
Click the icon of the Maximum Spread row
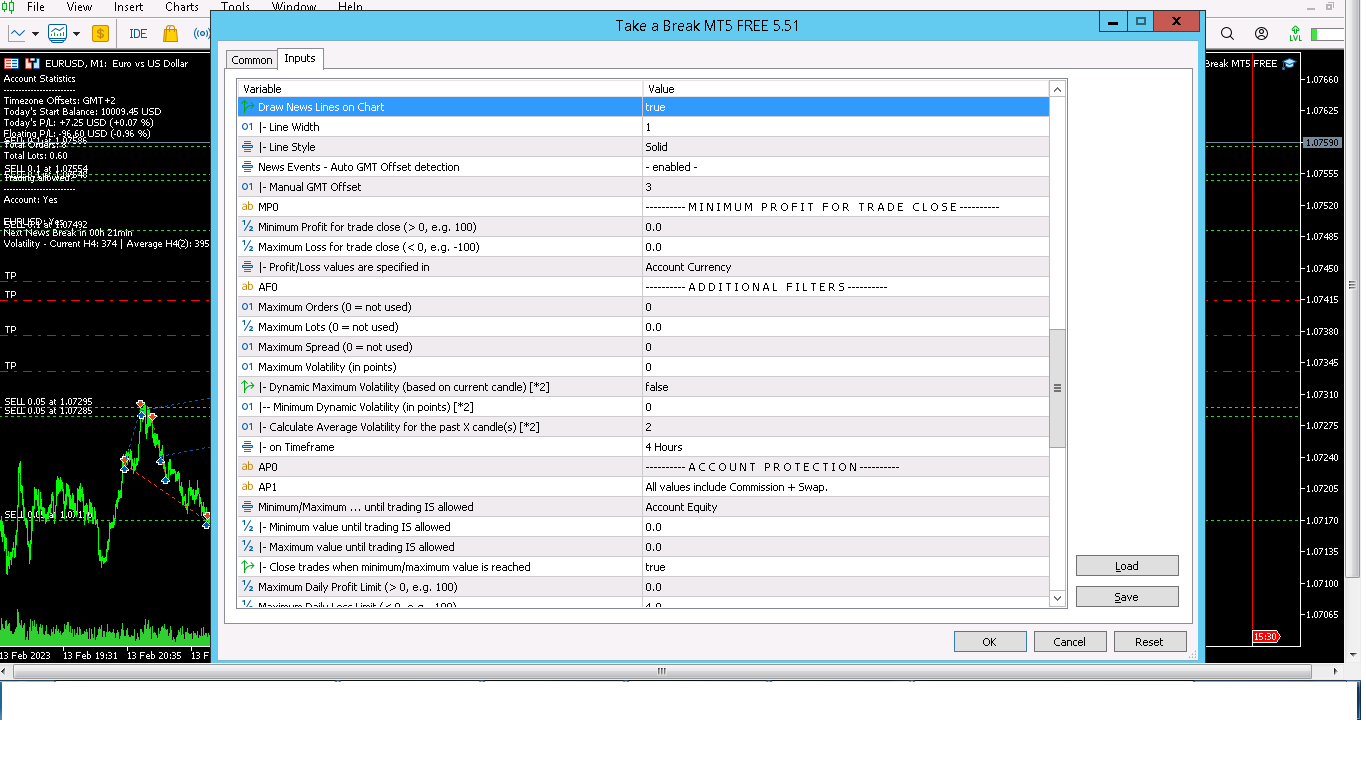(247, 347)
